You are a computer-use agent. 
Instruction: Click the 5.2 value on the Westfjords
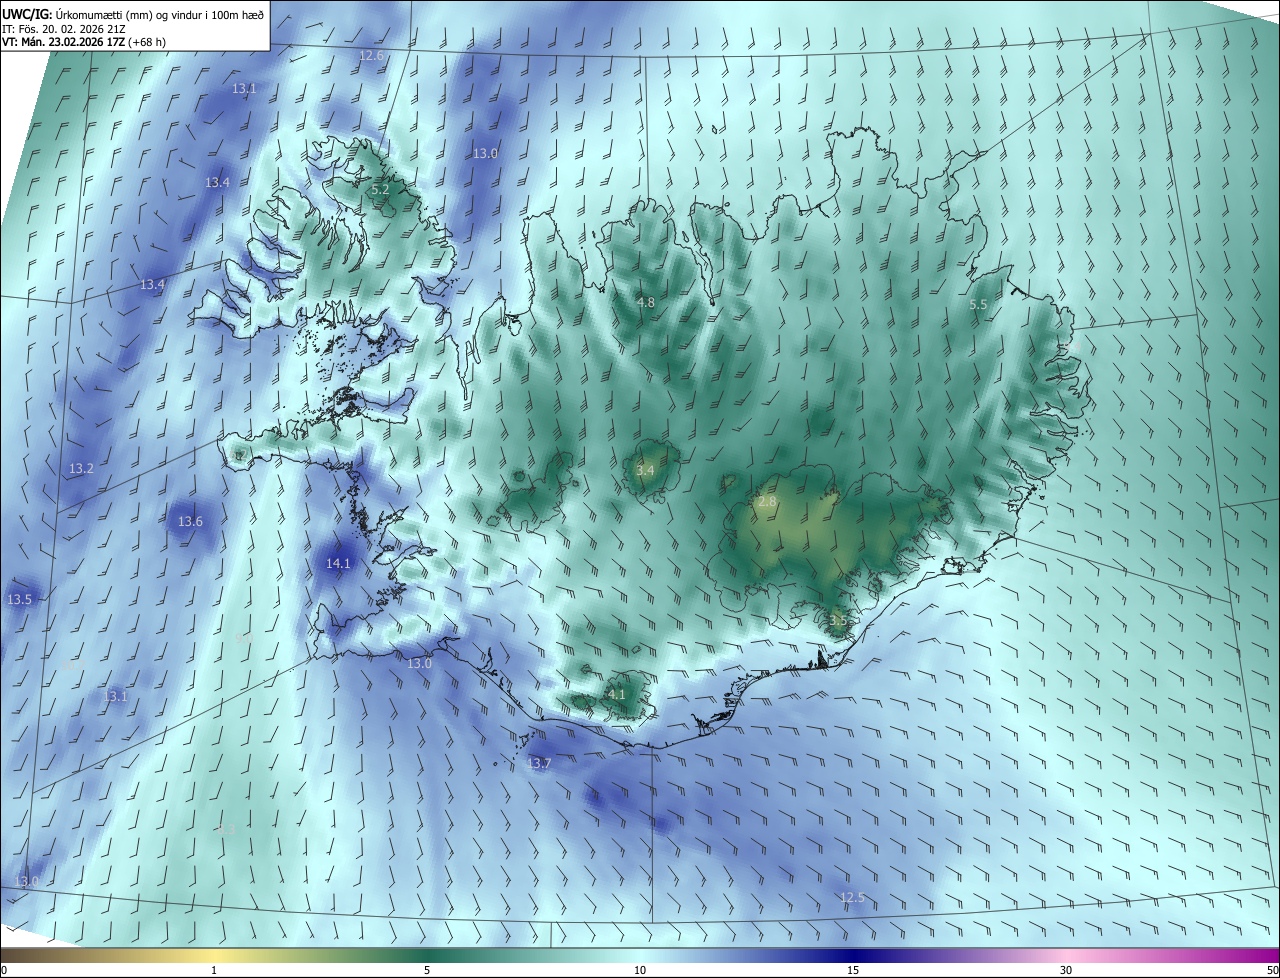[x=380, y=189]
